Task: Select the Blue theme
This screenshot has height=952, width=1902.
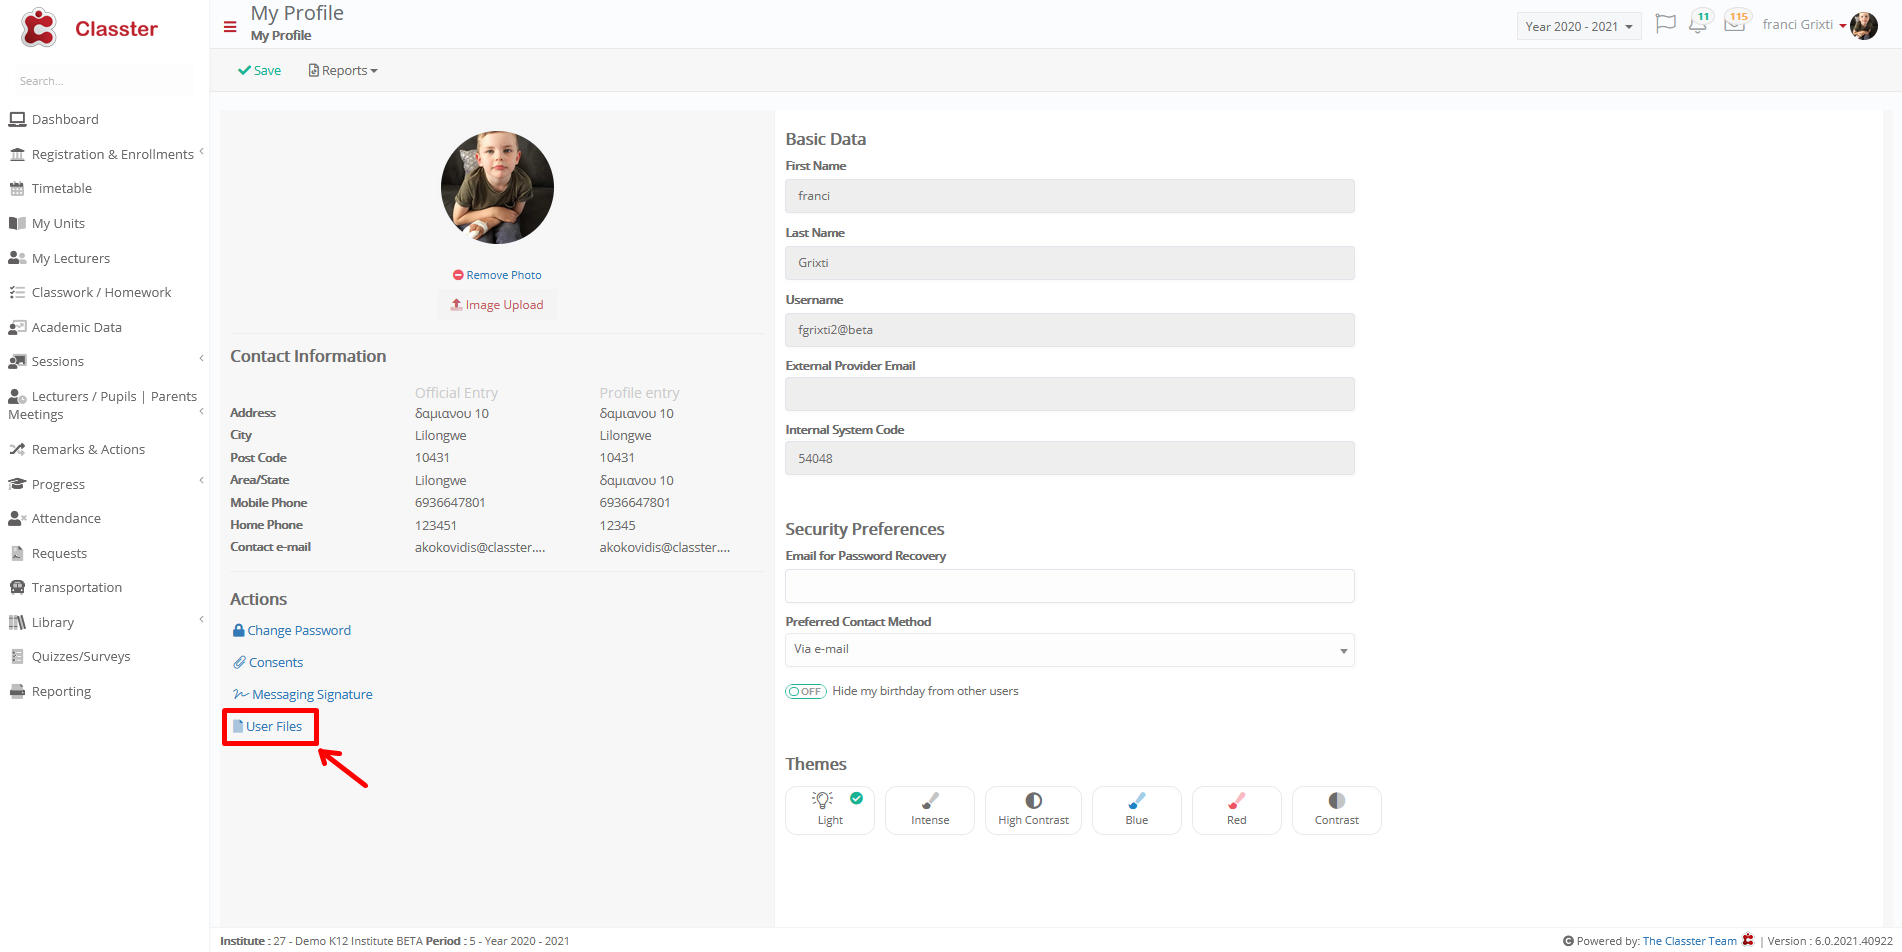Action: [x=1137, y=810]
